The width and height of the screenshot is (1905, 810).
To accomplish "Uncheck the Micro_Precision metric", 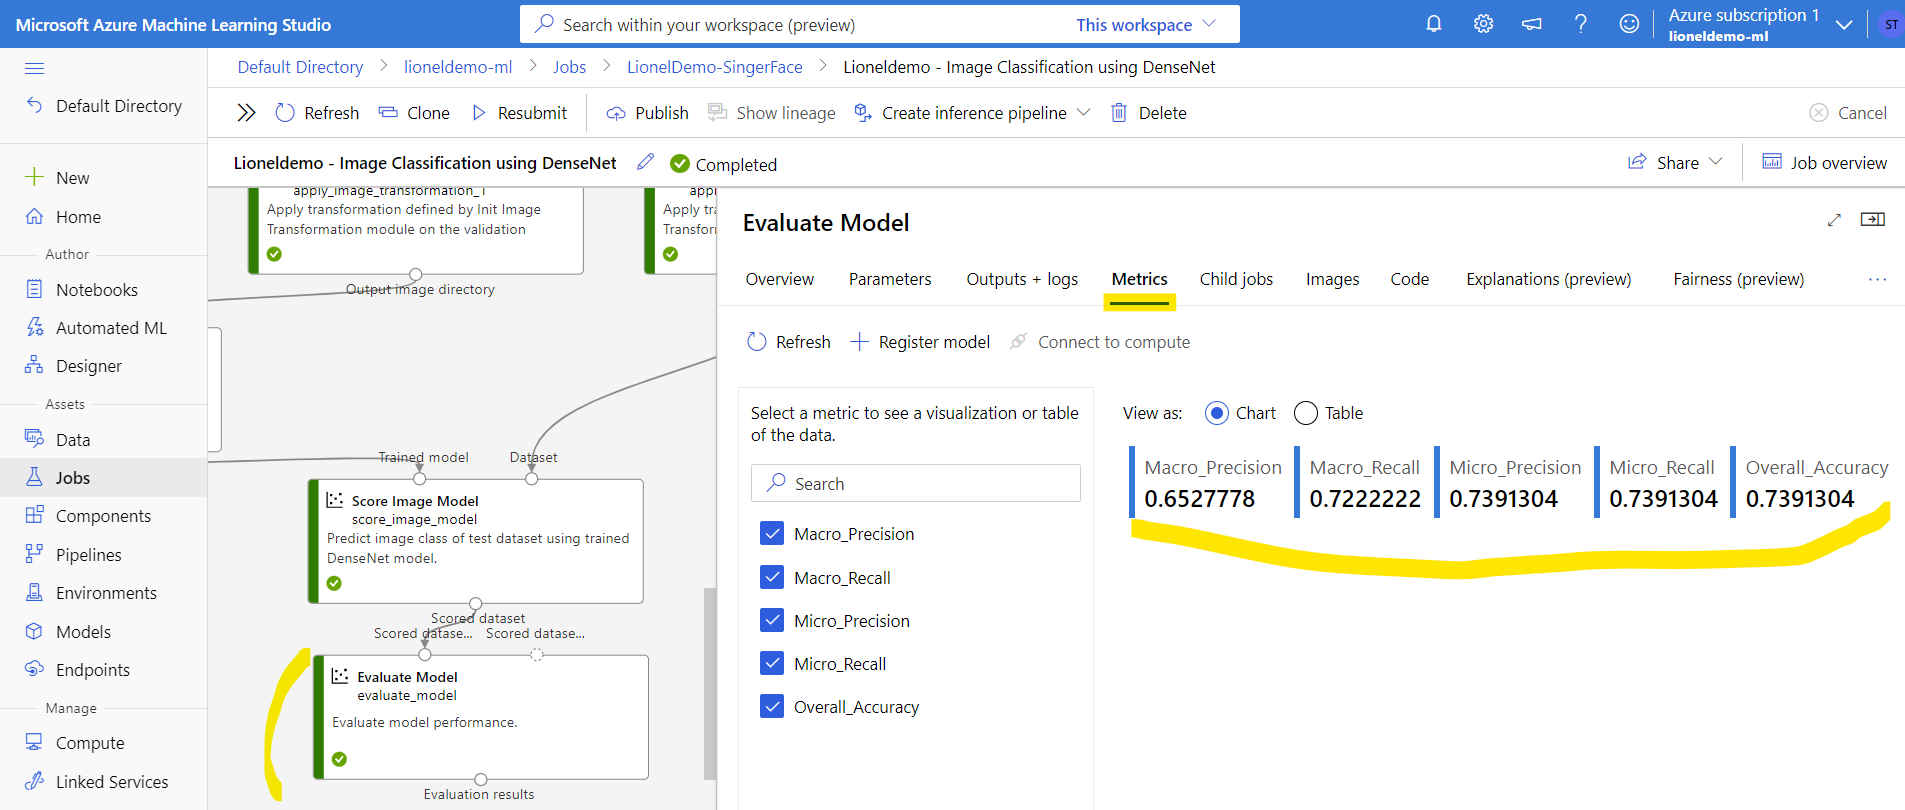I will click(x=772, y=621).
